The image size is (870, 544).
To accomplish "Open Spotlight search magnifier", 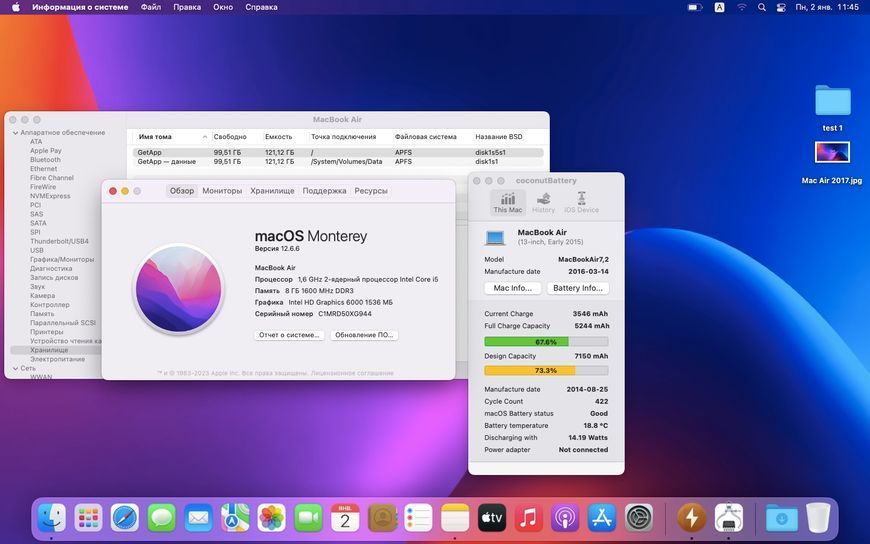I will pyautogui.click(x=762, y=7).
